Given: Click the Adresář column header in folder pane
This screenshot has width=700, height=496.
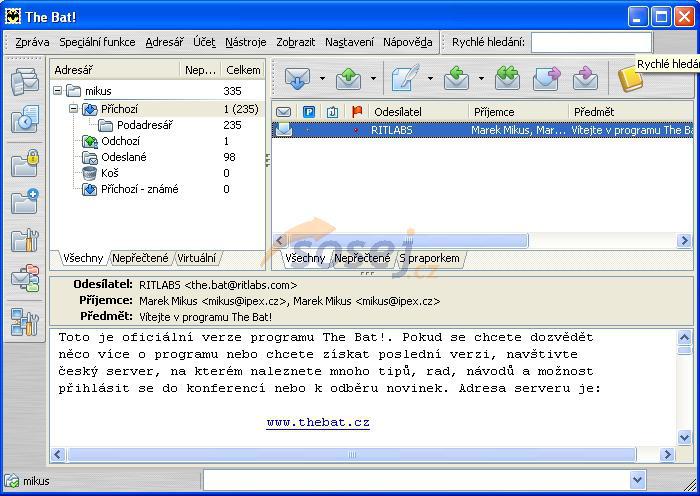Looking at the screenshot, I should click(x=115, y=70).
